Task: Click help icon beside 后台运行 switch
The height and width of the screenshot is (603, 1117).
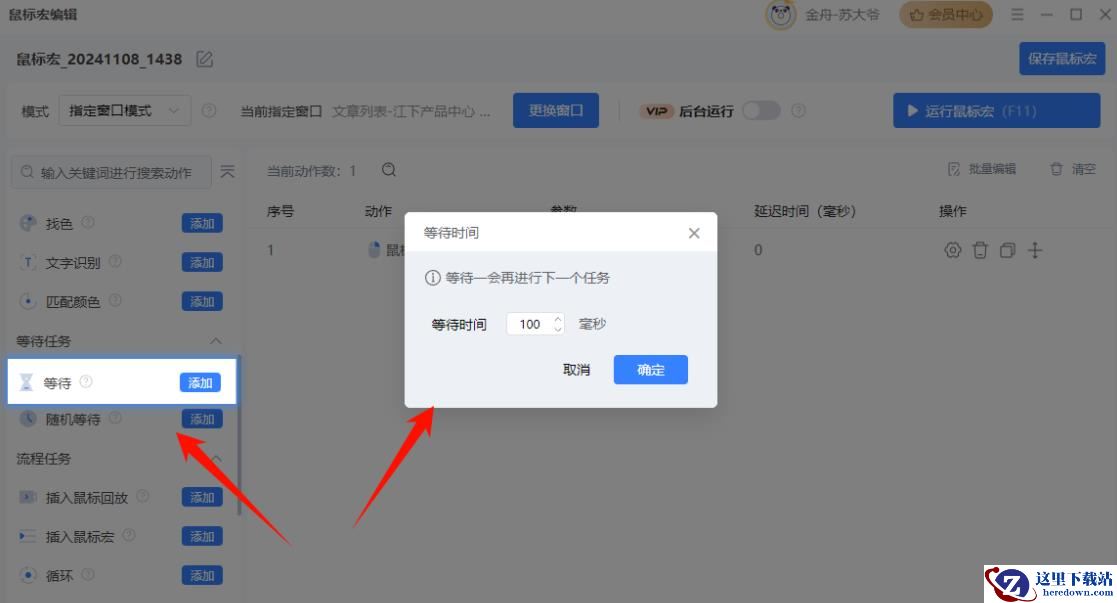Action: (799, 110)
